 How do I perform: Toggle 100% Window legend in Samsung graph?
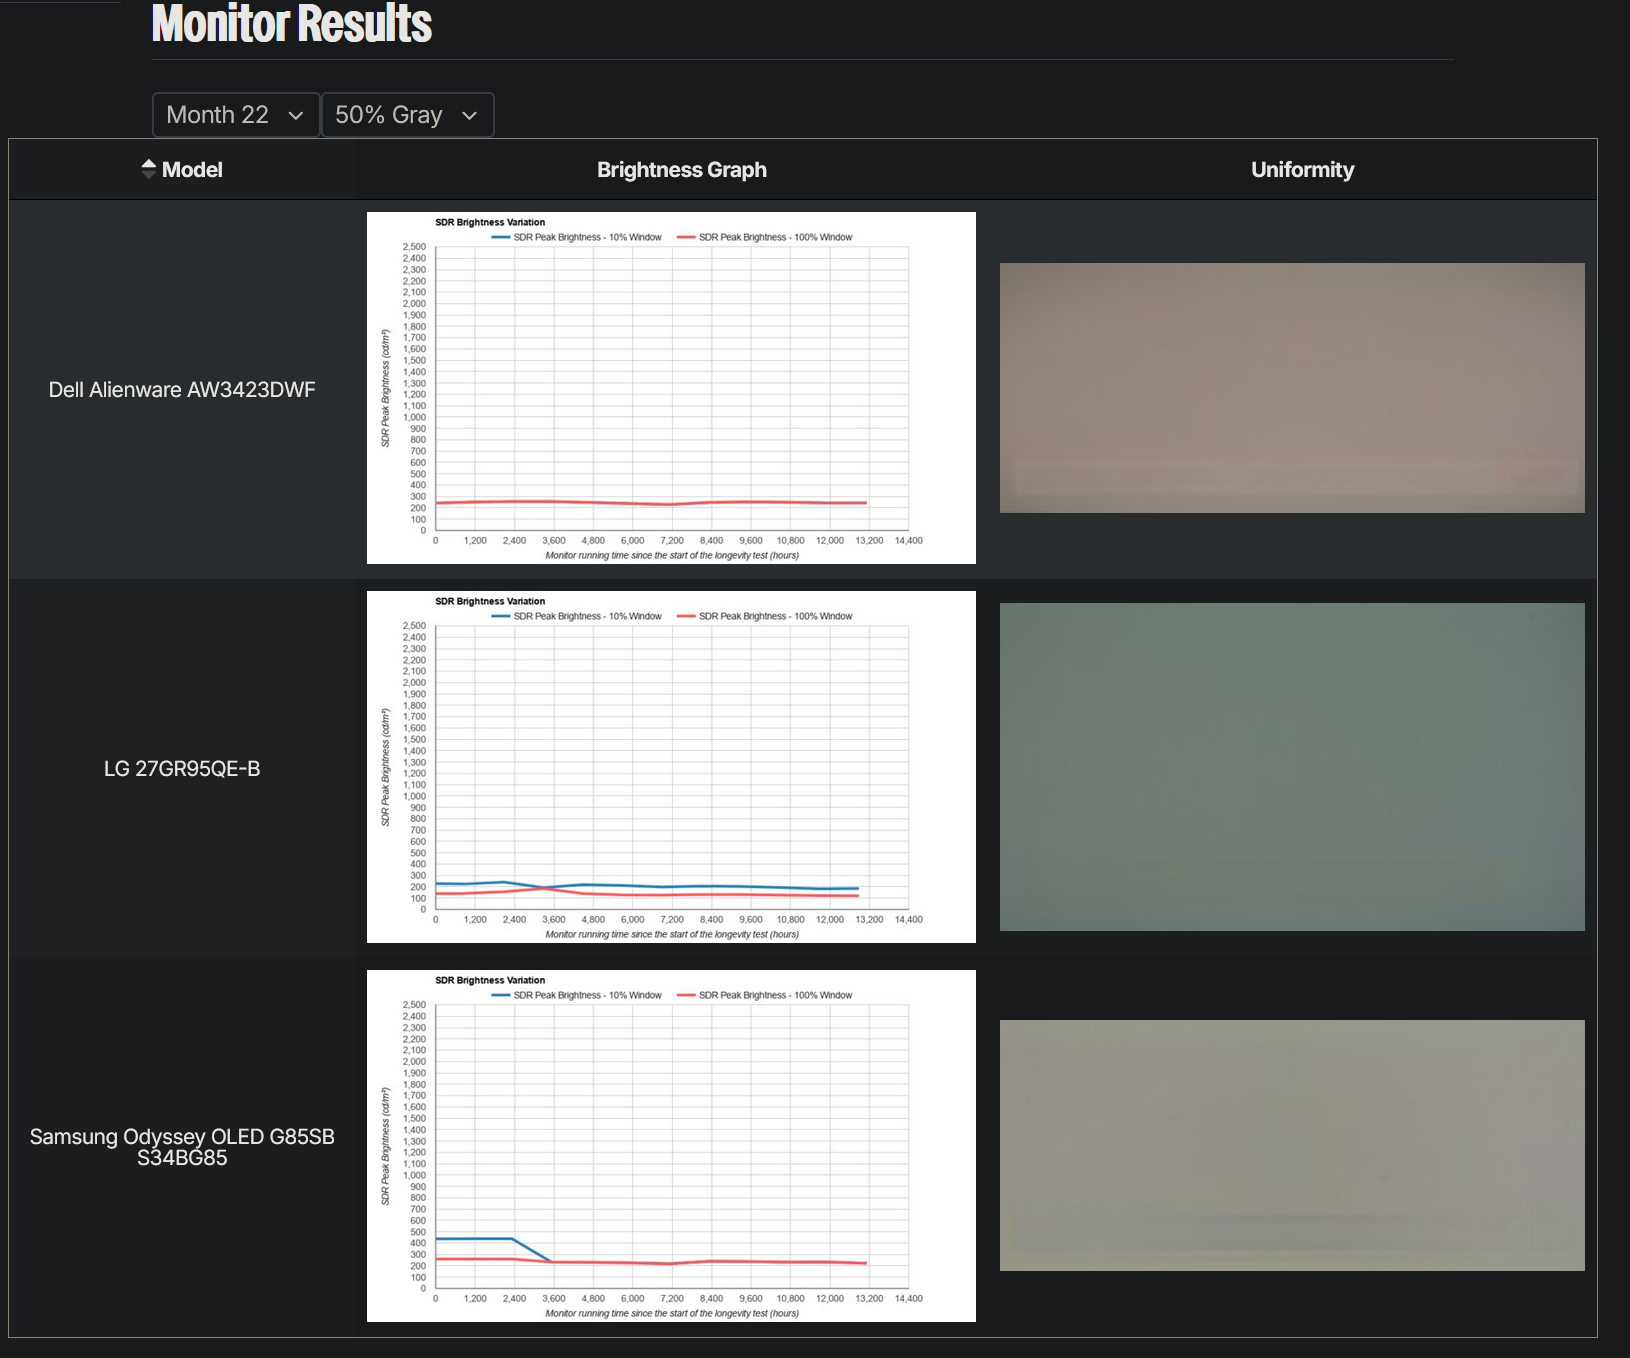point(765,996)
